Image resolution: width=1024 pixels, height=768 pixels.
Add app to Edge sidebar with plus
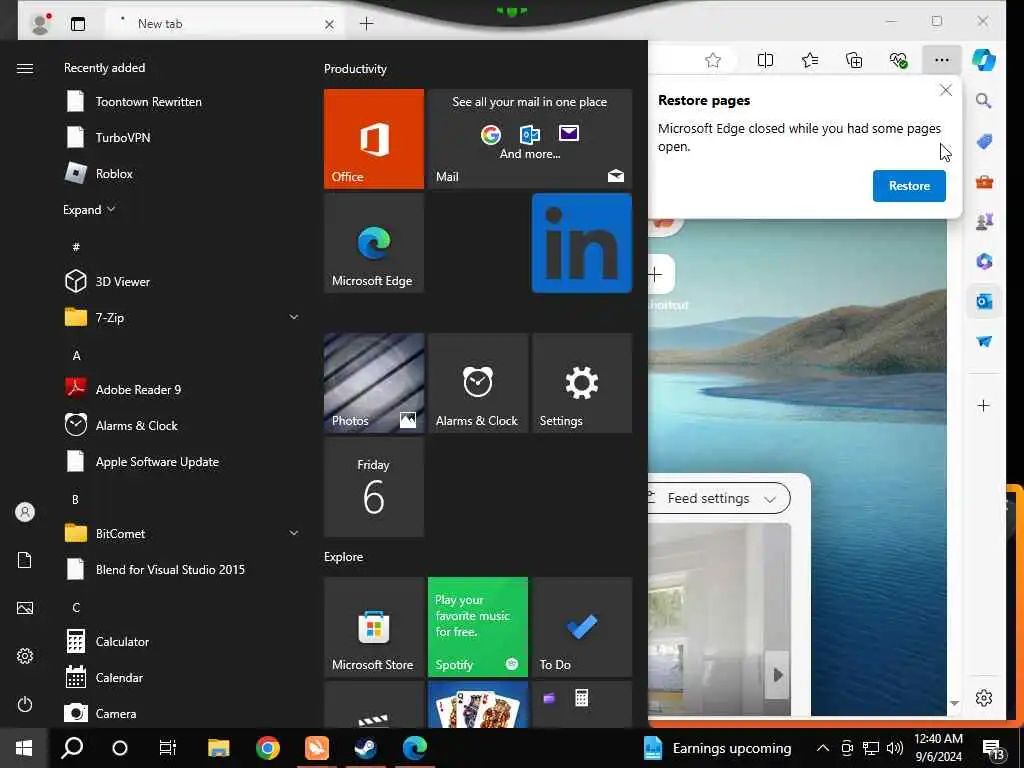984,406
